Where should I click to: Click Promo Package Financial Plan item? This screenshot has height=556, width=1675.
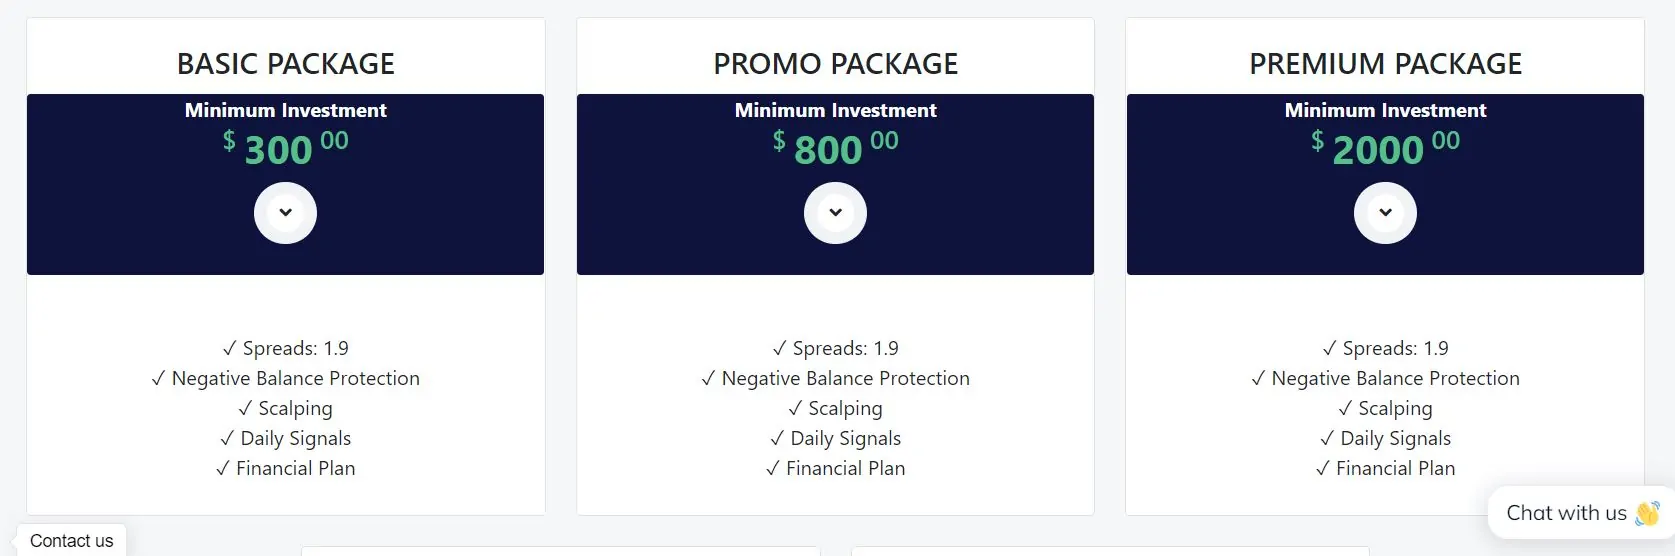[x=835, y=468]
